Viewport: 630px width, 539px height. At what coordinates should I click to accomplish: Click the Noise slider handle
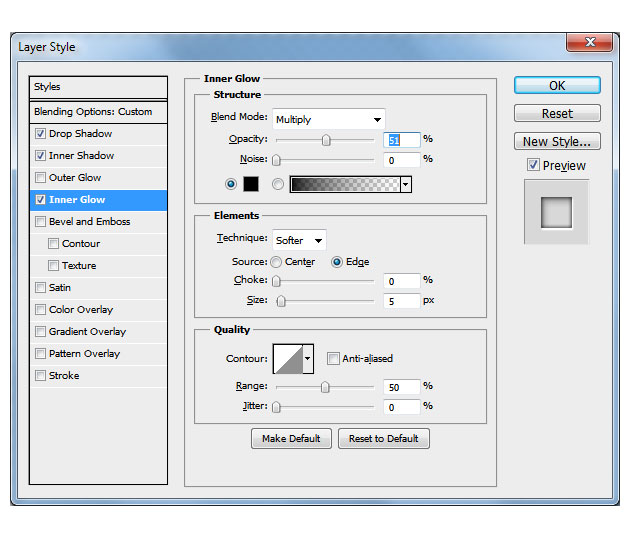click(276, 160)
